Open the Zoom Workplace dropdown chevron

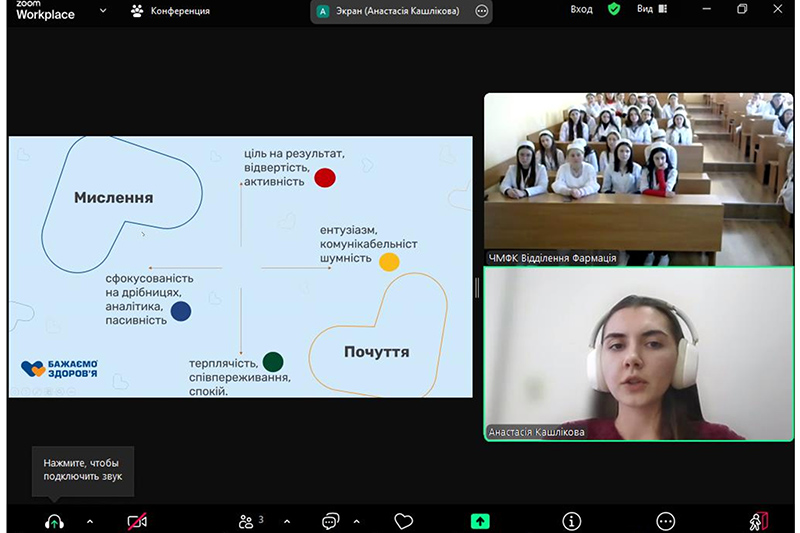click(x=103, y=11)
